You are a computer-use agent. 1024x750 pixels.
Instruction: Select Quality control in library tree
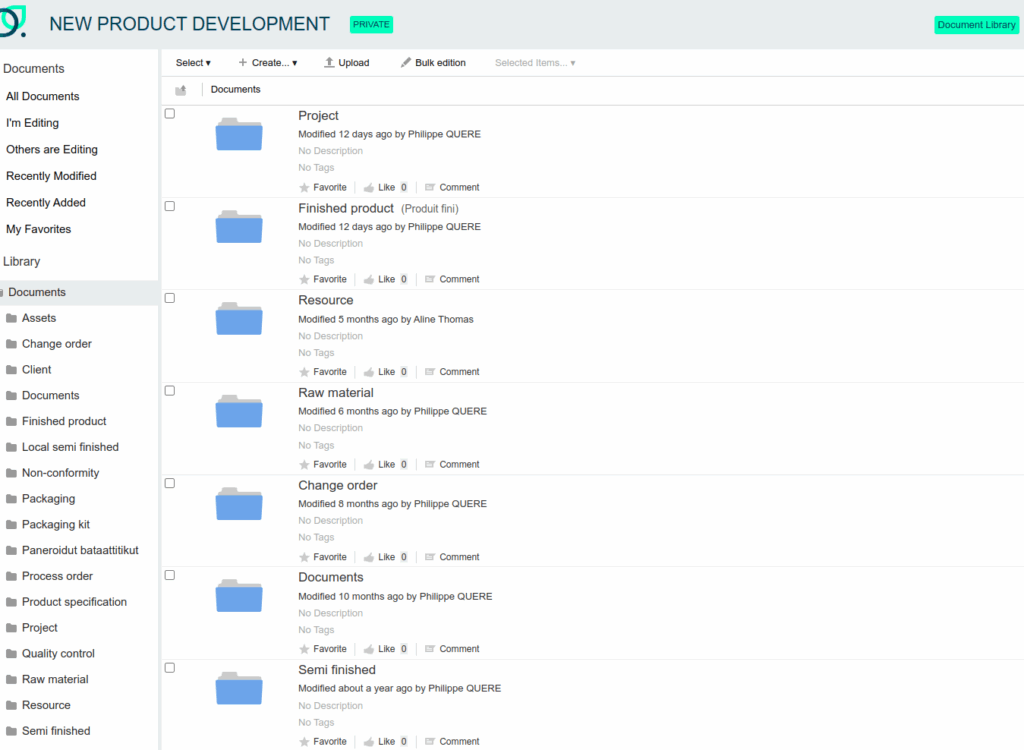[58, 654]
